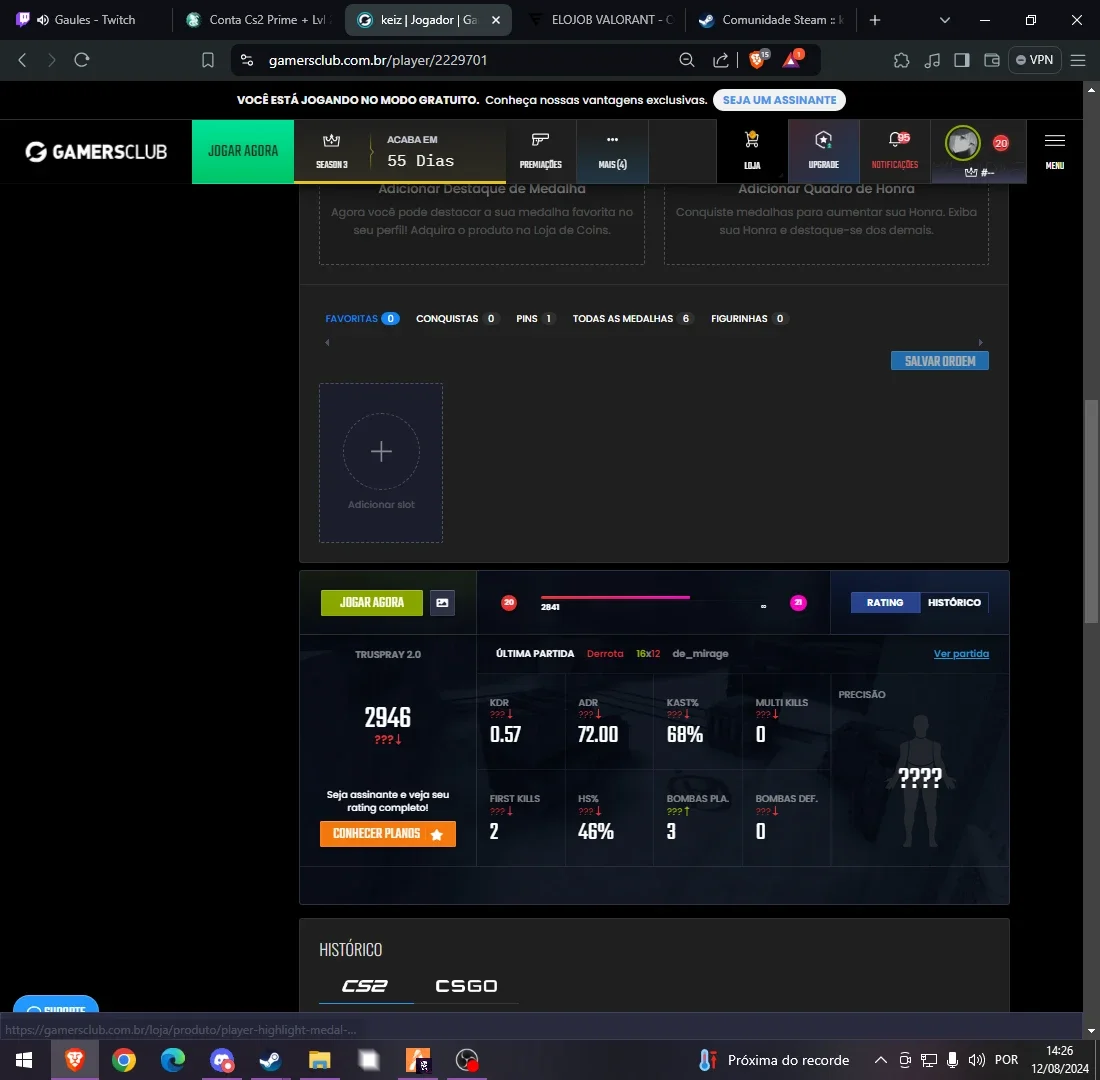The height and width of the screenshot is (1080, 1100).
Task: Click the page vertical scrollbar
Action: (x=1091, y=511)
